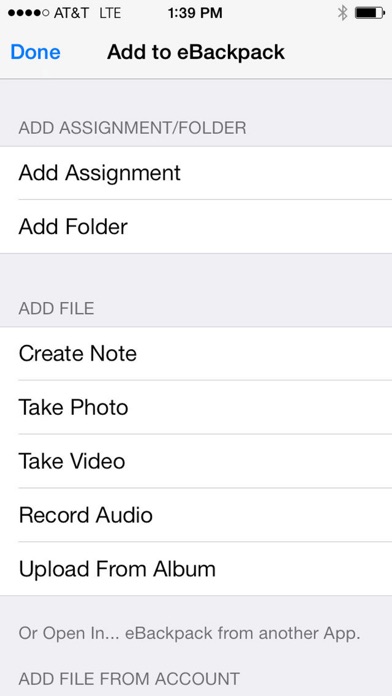
Task: Tap the Bluetooth status icon
Action: [342, 13]
